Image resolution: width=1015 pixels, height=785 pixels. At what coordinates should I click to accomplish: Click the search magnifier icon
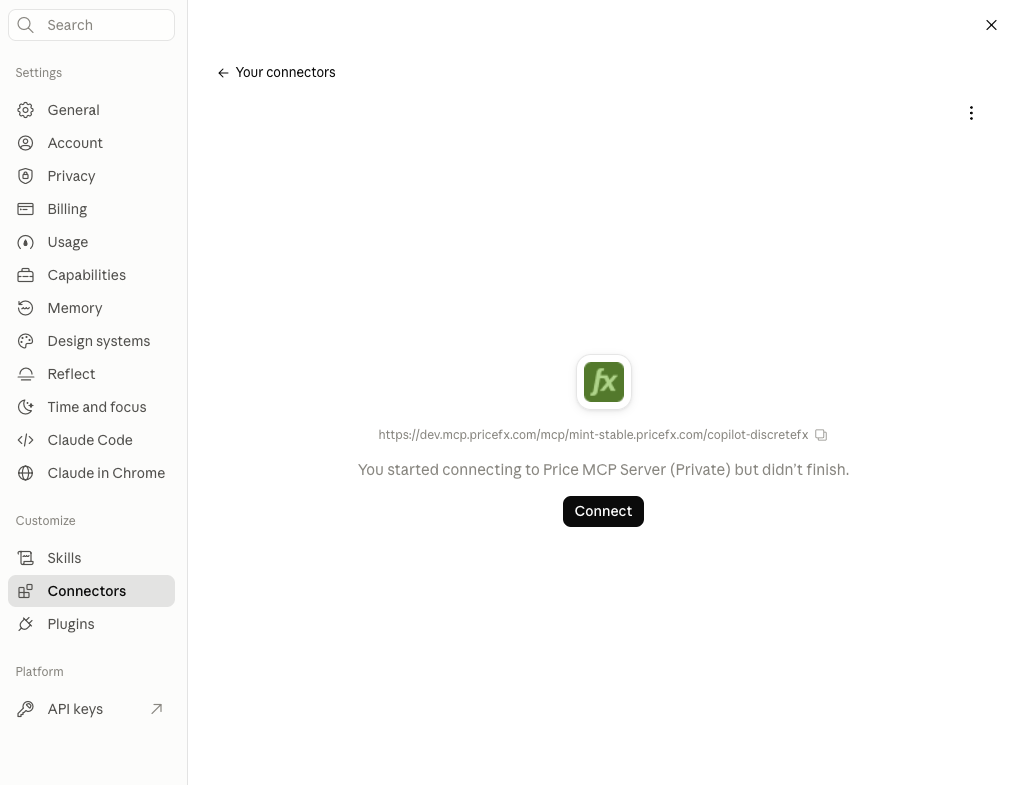tap(25, 25)
